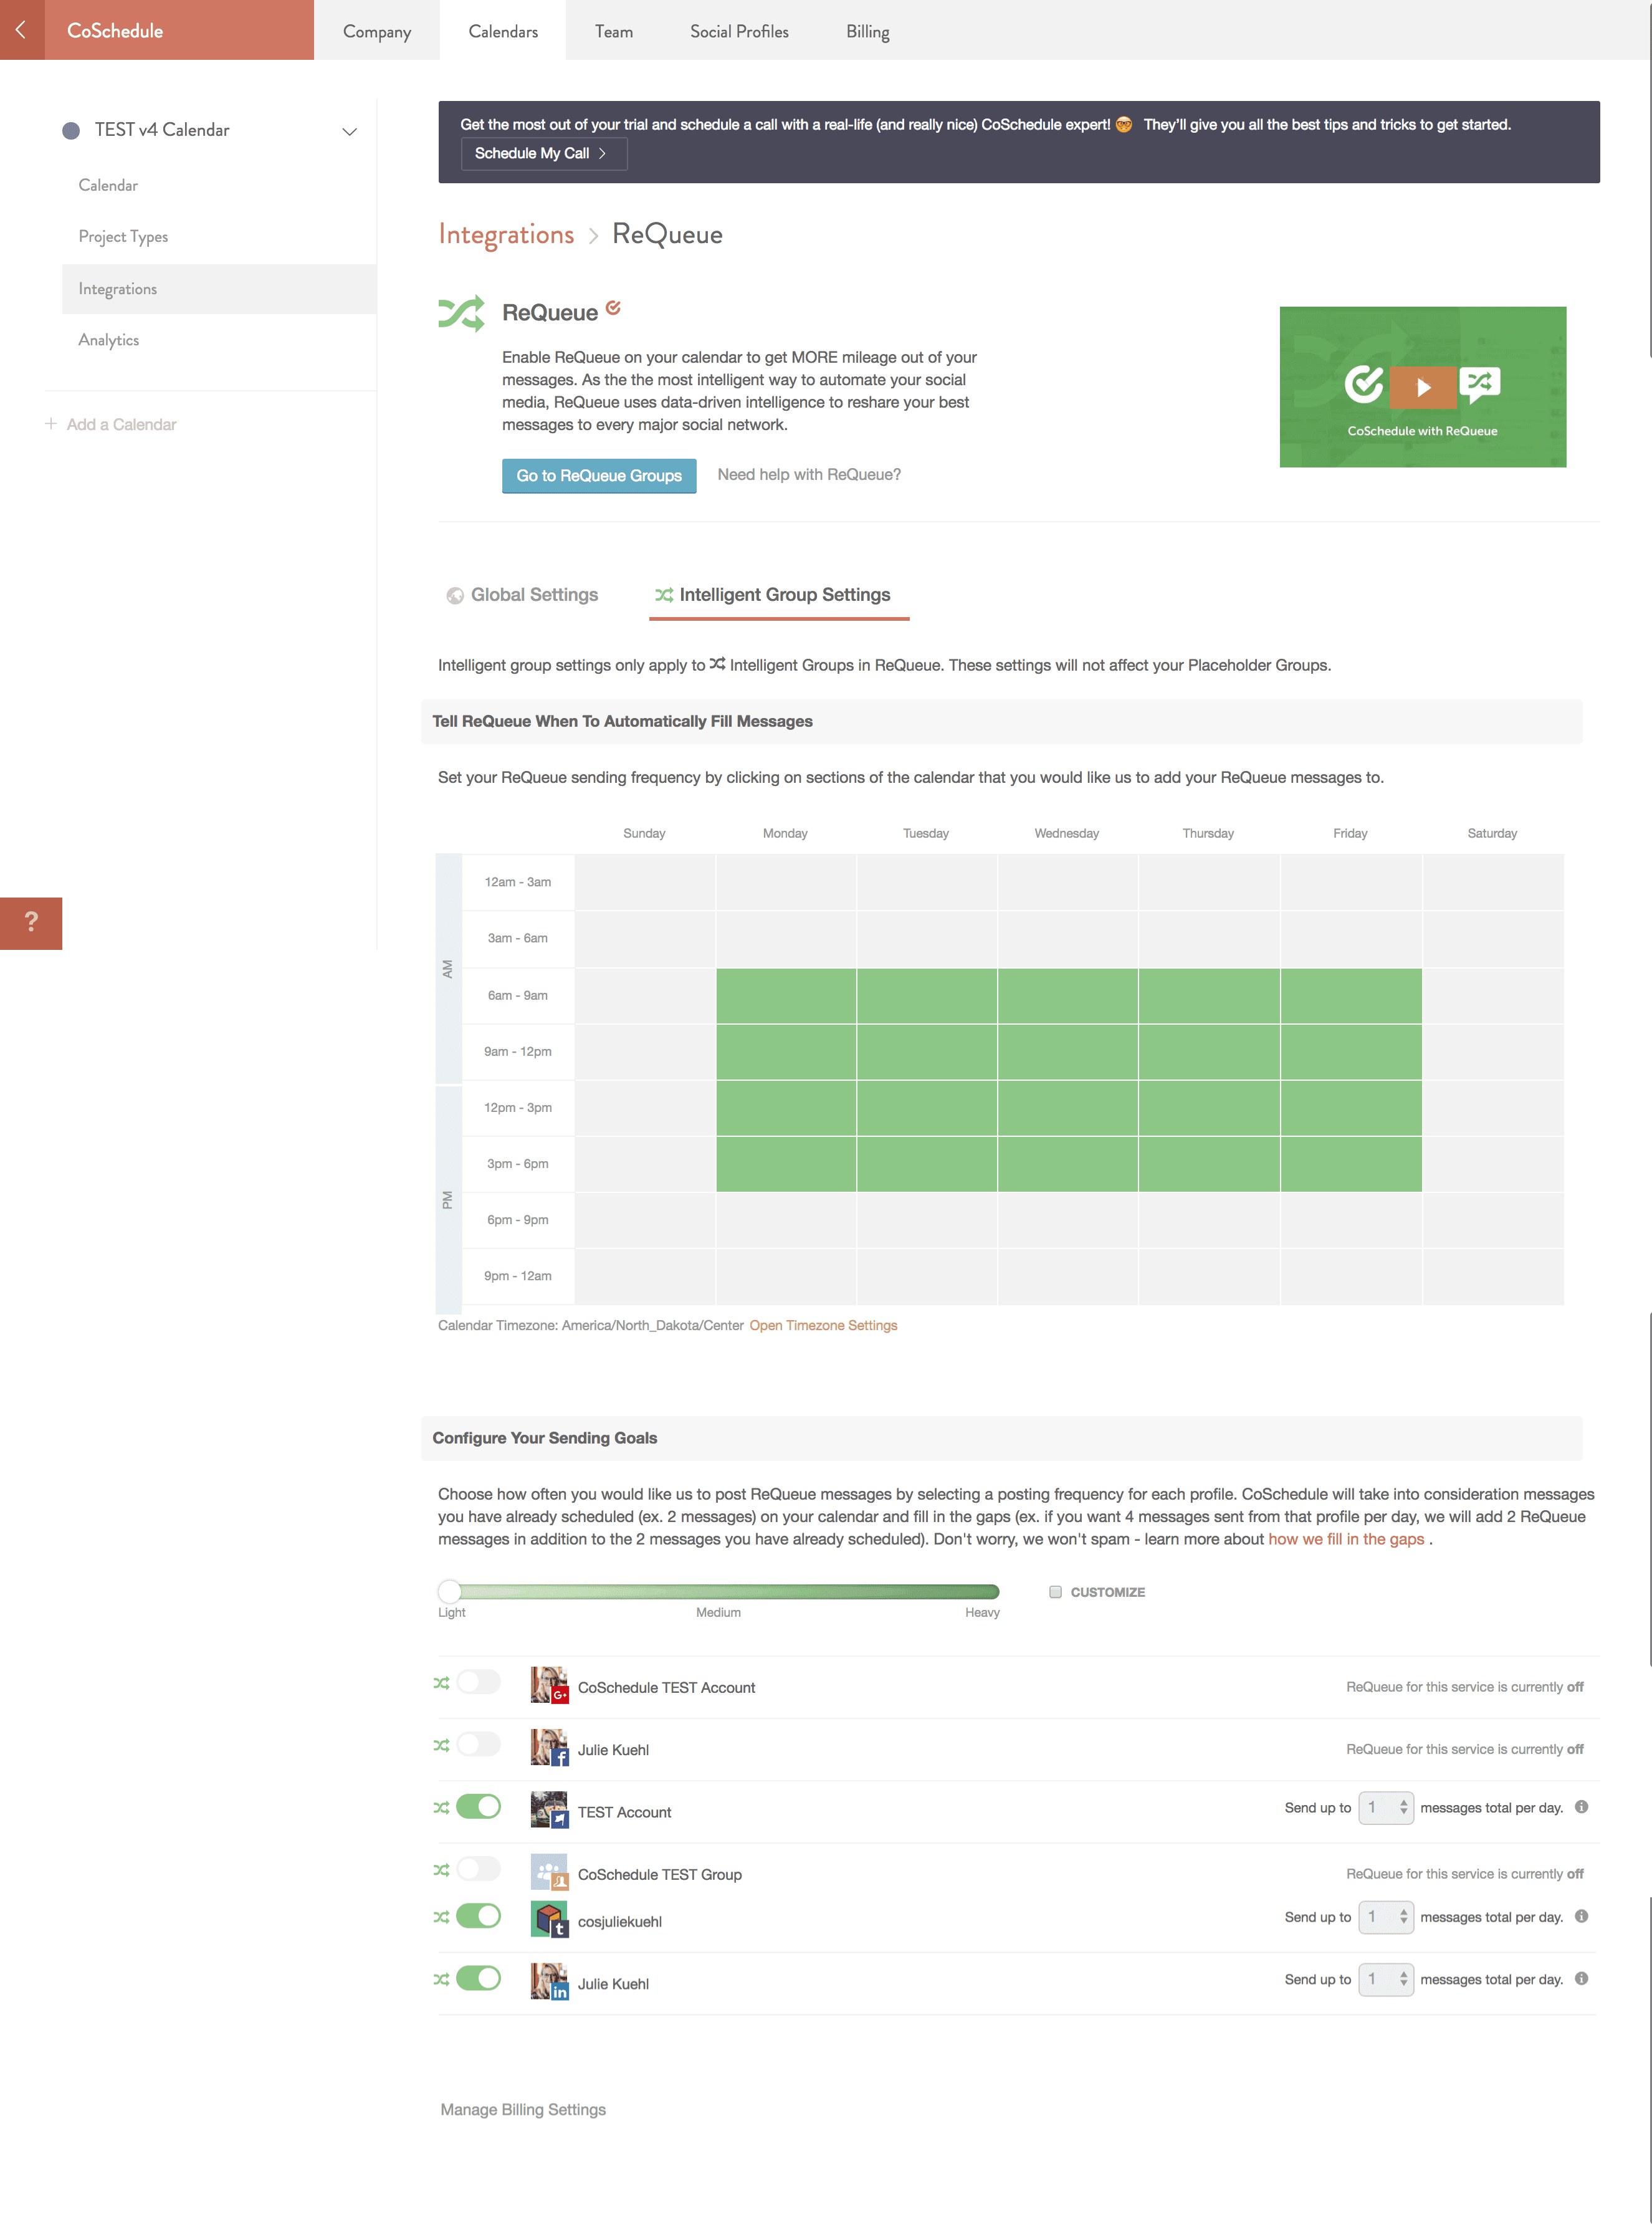The width and height of the screenshot is (1652, 2227).
Task: Open the Team tab
Action: (x=614, y=31)
